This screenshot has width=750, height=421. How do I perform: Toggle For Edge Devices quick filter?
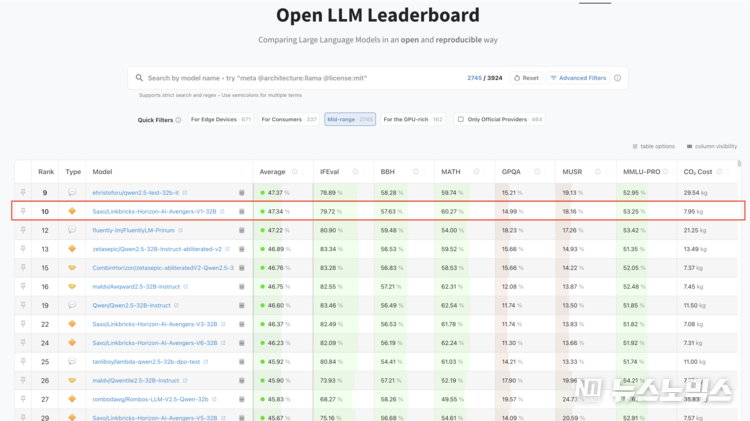[221, 120]
